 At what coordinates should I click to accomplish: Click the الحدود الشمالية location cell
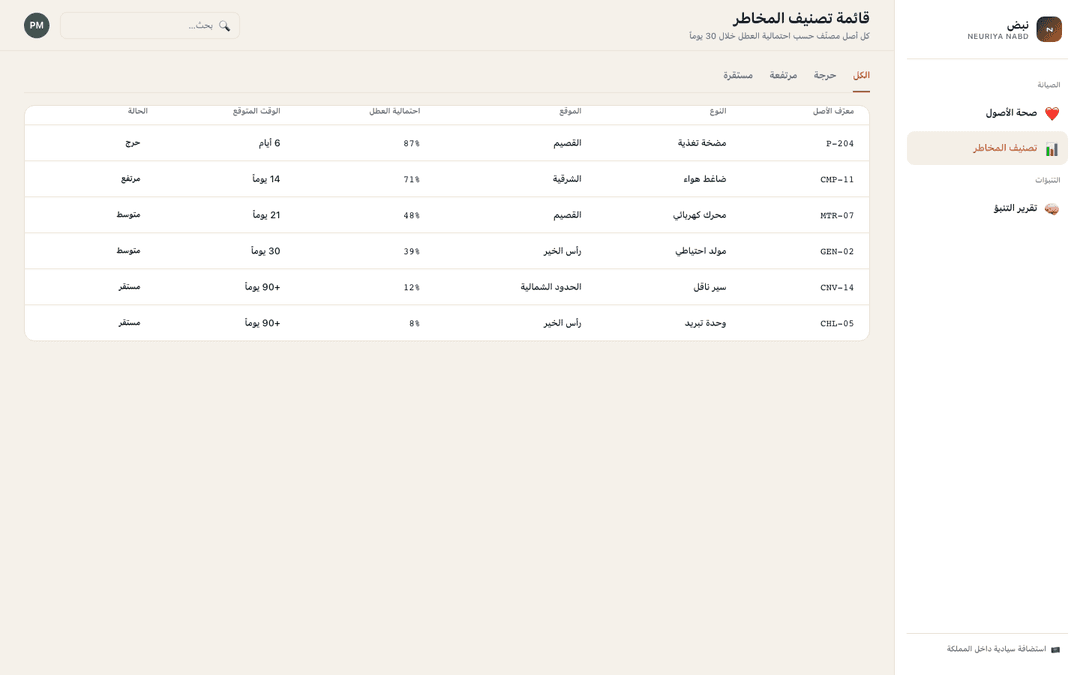coord(551,287)
